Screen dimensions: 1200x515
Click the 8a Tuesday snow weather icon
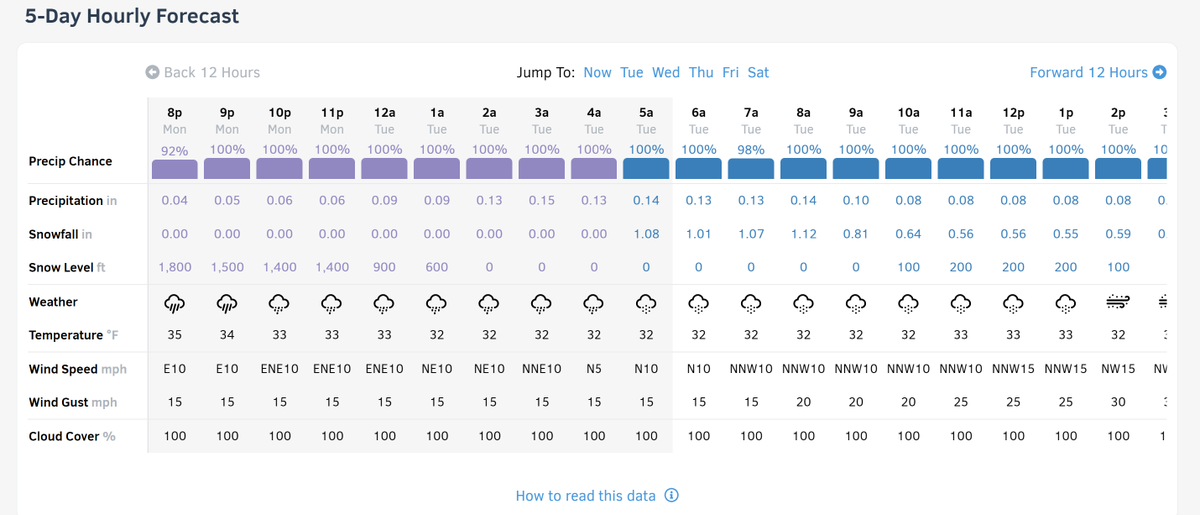804,302
